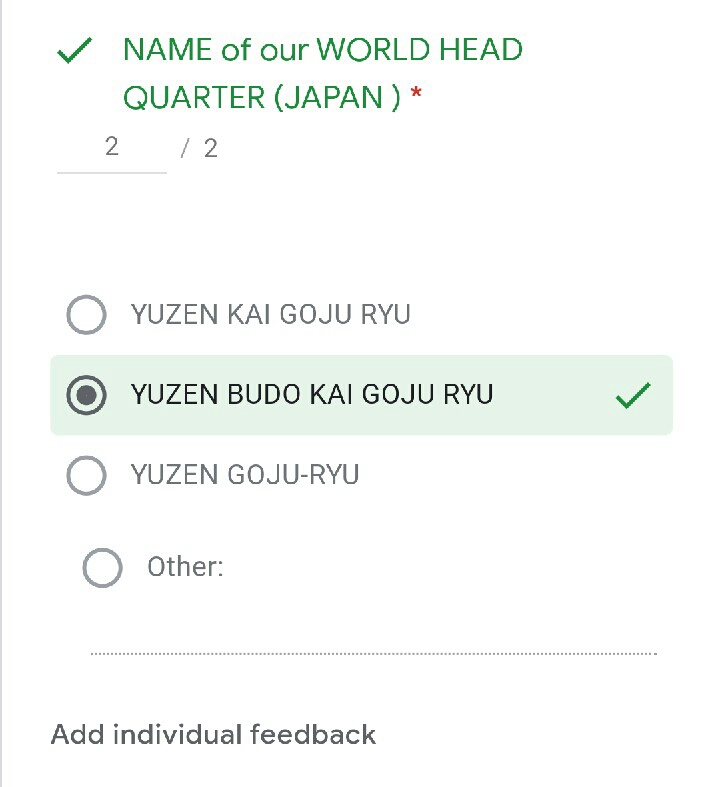Click the score input field showing 2
720x787 pixels.
click(x=111, y=148)
